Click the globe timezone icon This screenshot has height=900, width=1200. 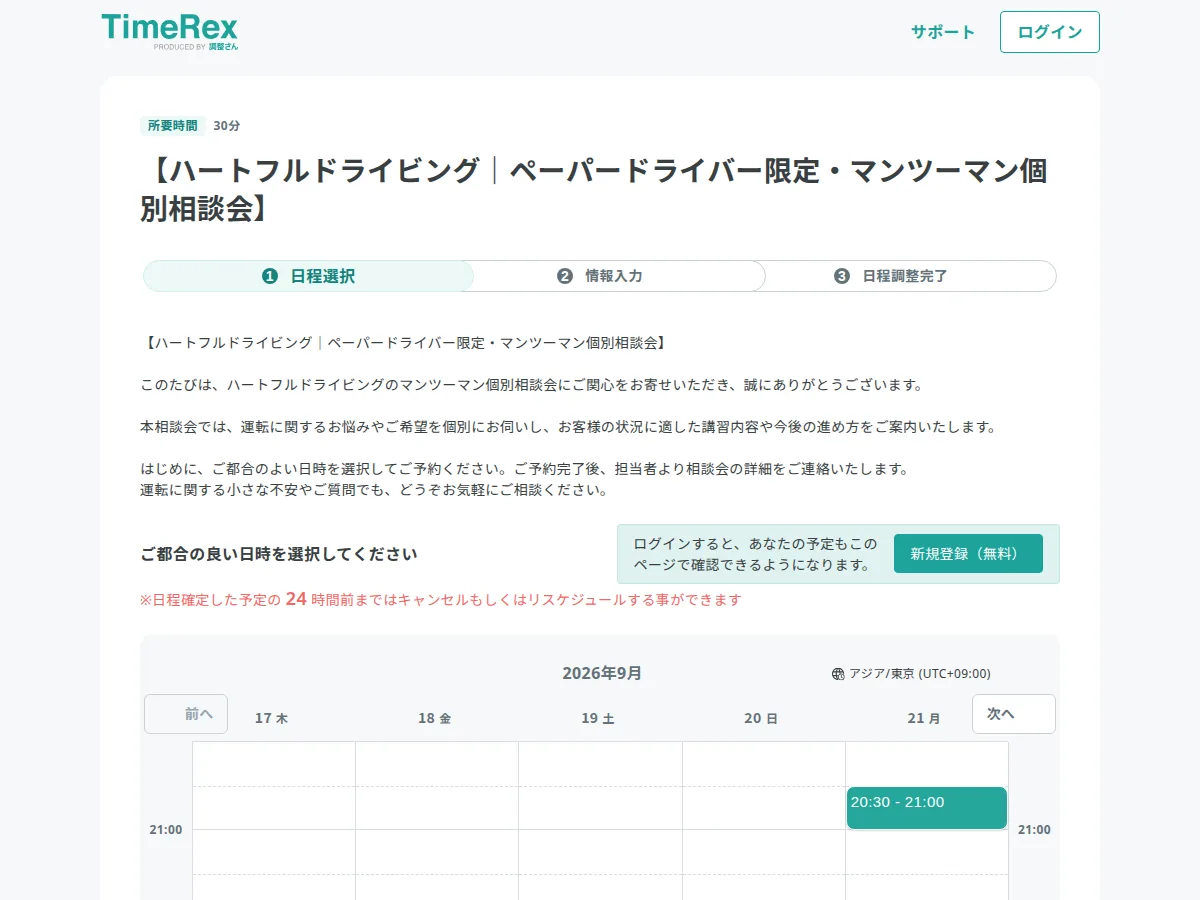click(838, 674)
